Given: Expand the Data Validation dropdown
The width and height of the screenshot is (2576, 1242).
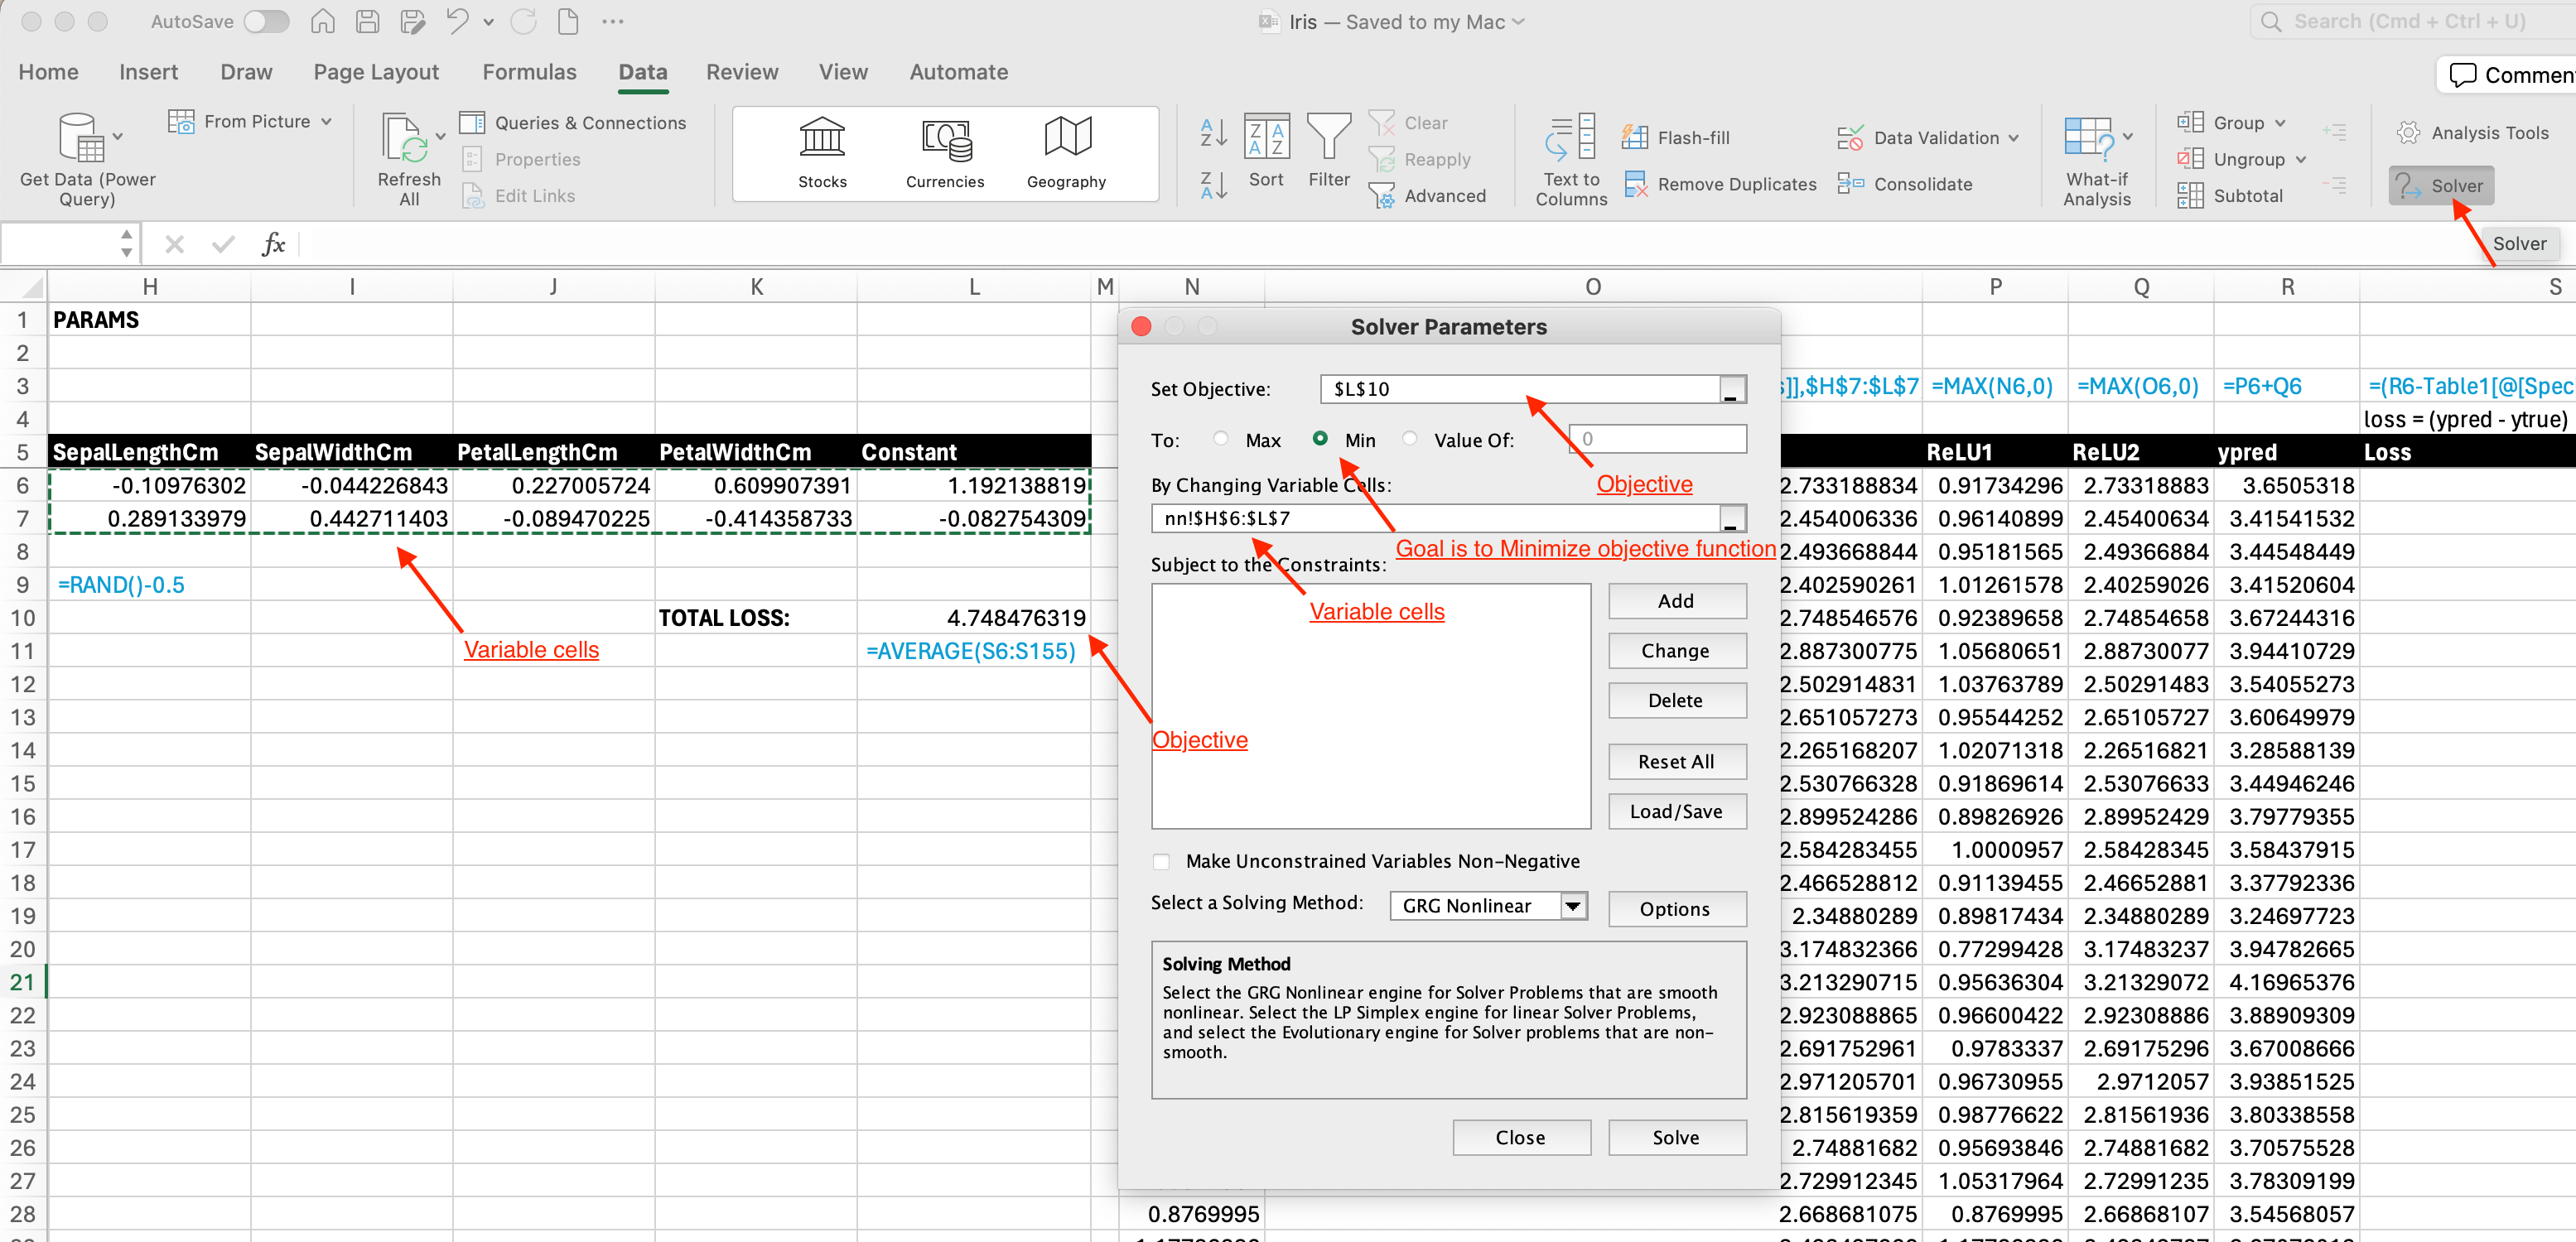Looking at the screenshot, I should click(2013, 138).
